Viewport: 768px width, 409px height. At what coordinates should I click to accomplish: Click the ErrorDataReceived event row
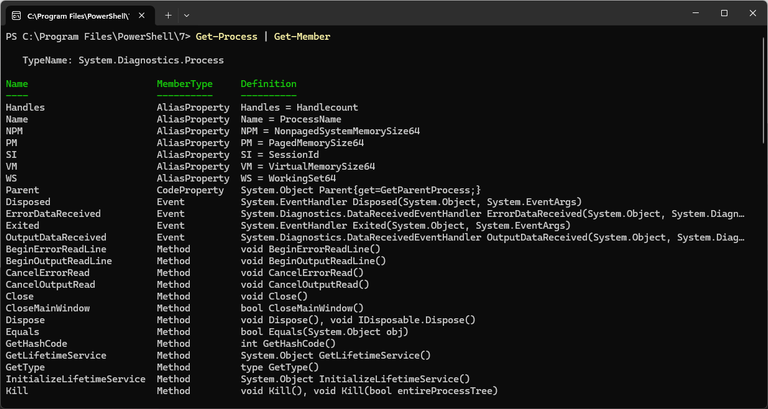(x=375, y=214)
